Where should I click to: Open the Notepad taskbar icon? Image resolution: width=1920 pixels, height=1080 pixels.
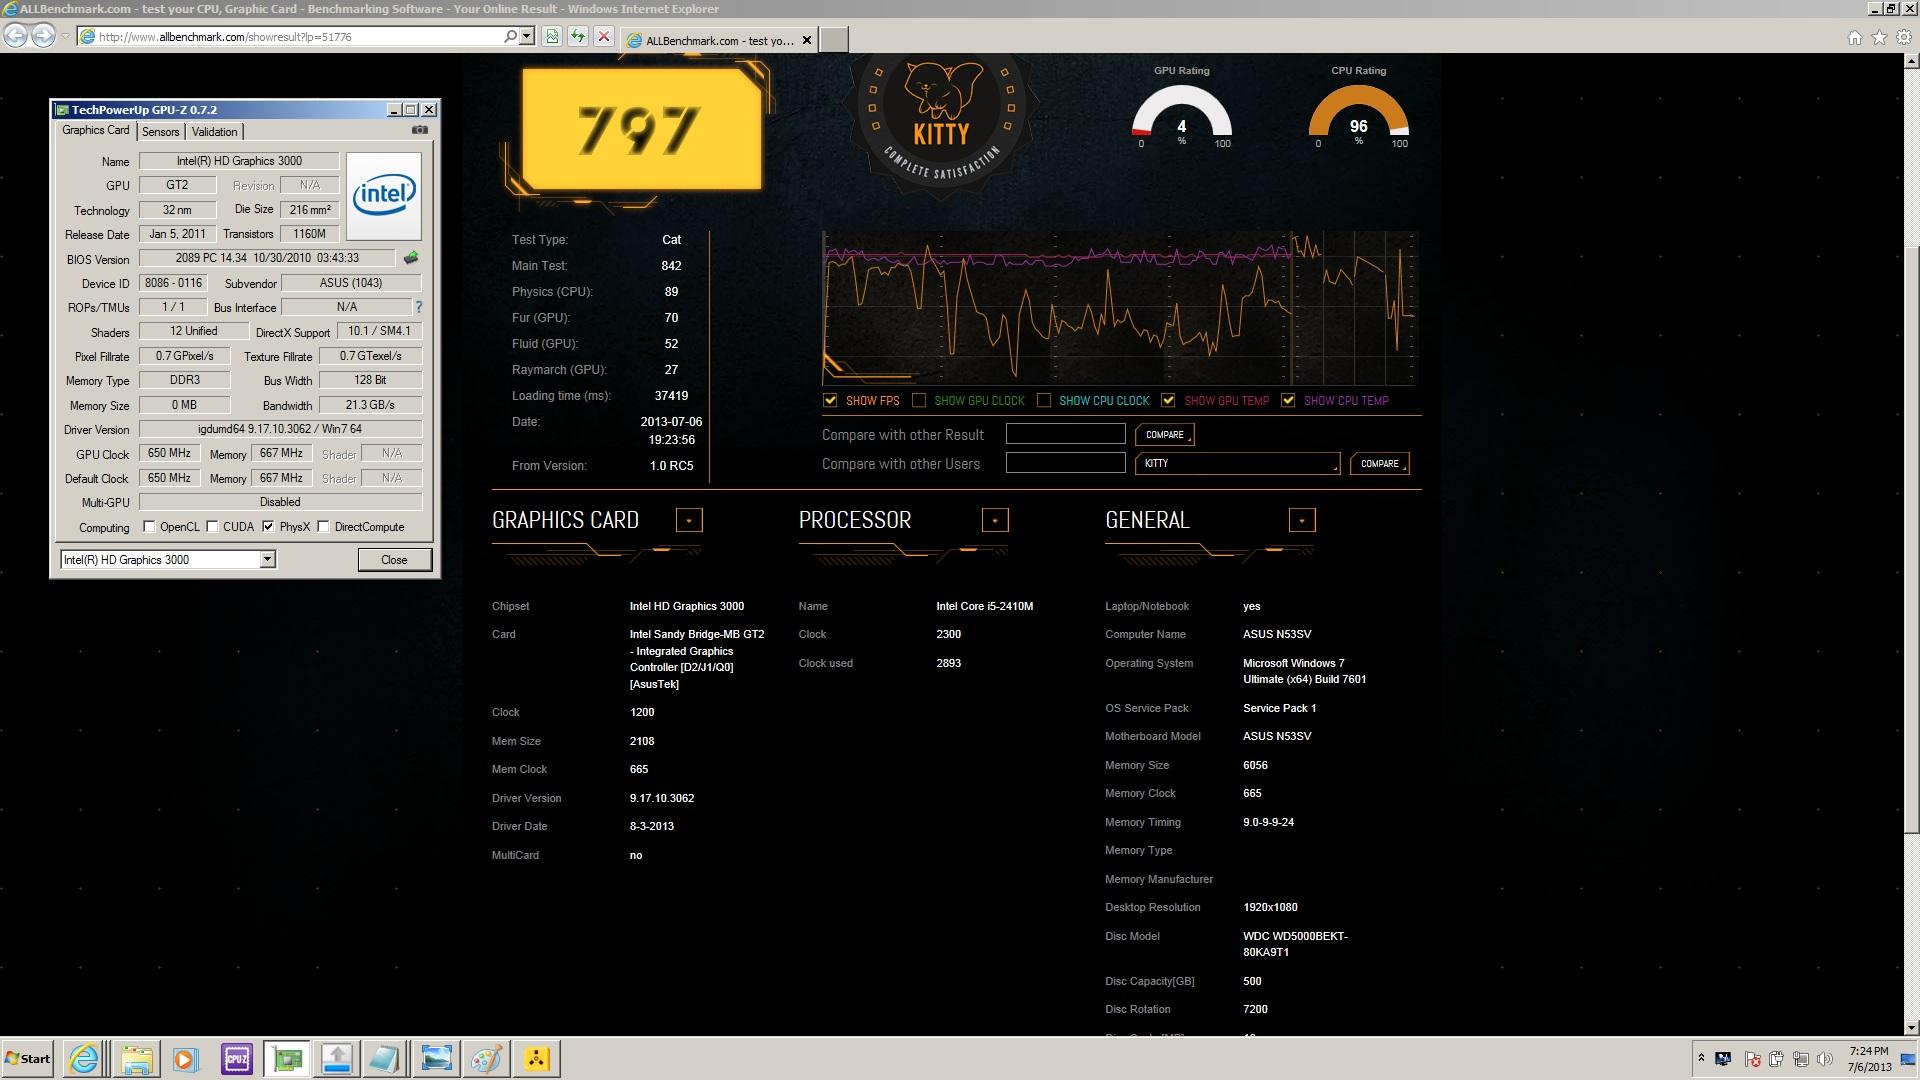point(386,1058)
